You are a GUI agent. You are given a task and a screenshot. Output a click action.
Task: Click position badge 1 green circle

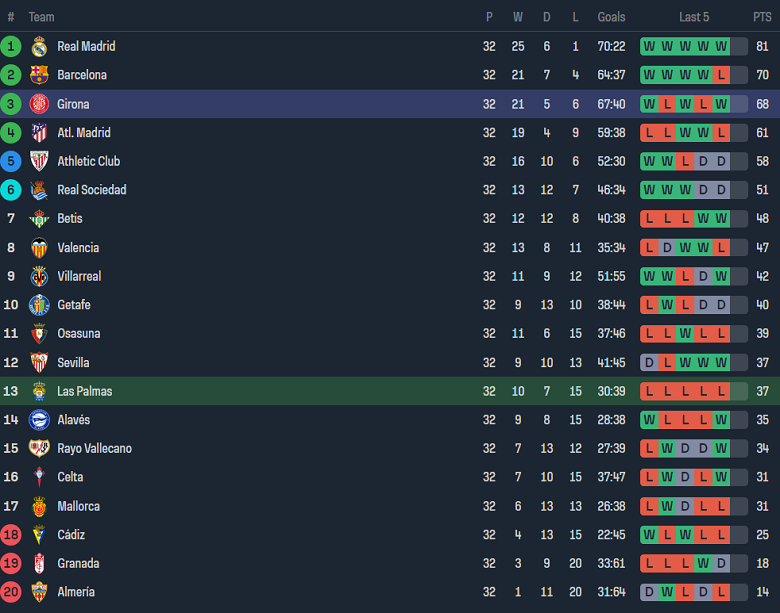[11, 46]
